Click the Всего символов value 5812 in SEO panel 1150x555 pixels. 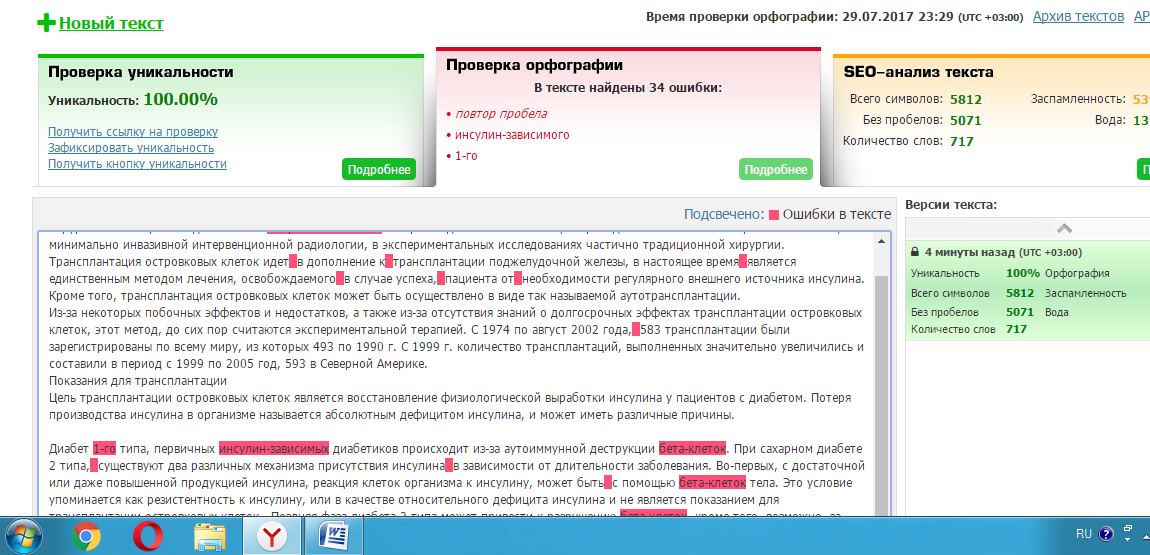click(965, 100)
